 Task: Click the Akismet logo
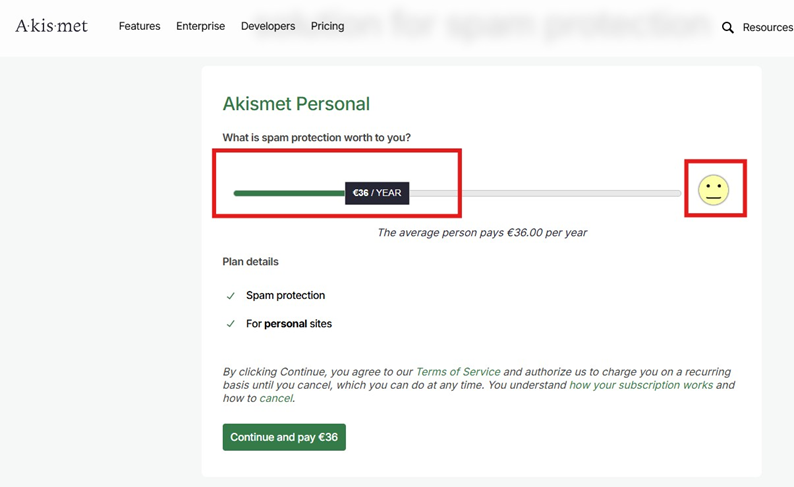[x=51, y=26]
